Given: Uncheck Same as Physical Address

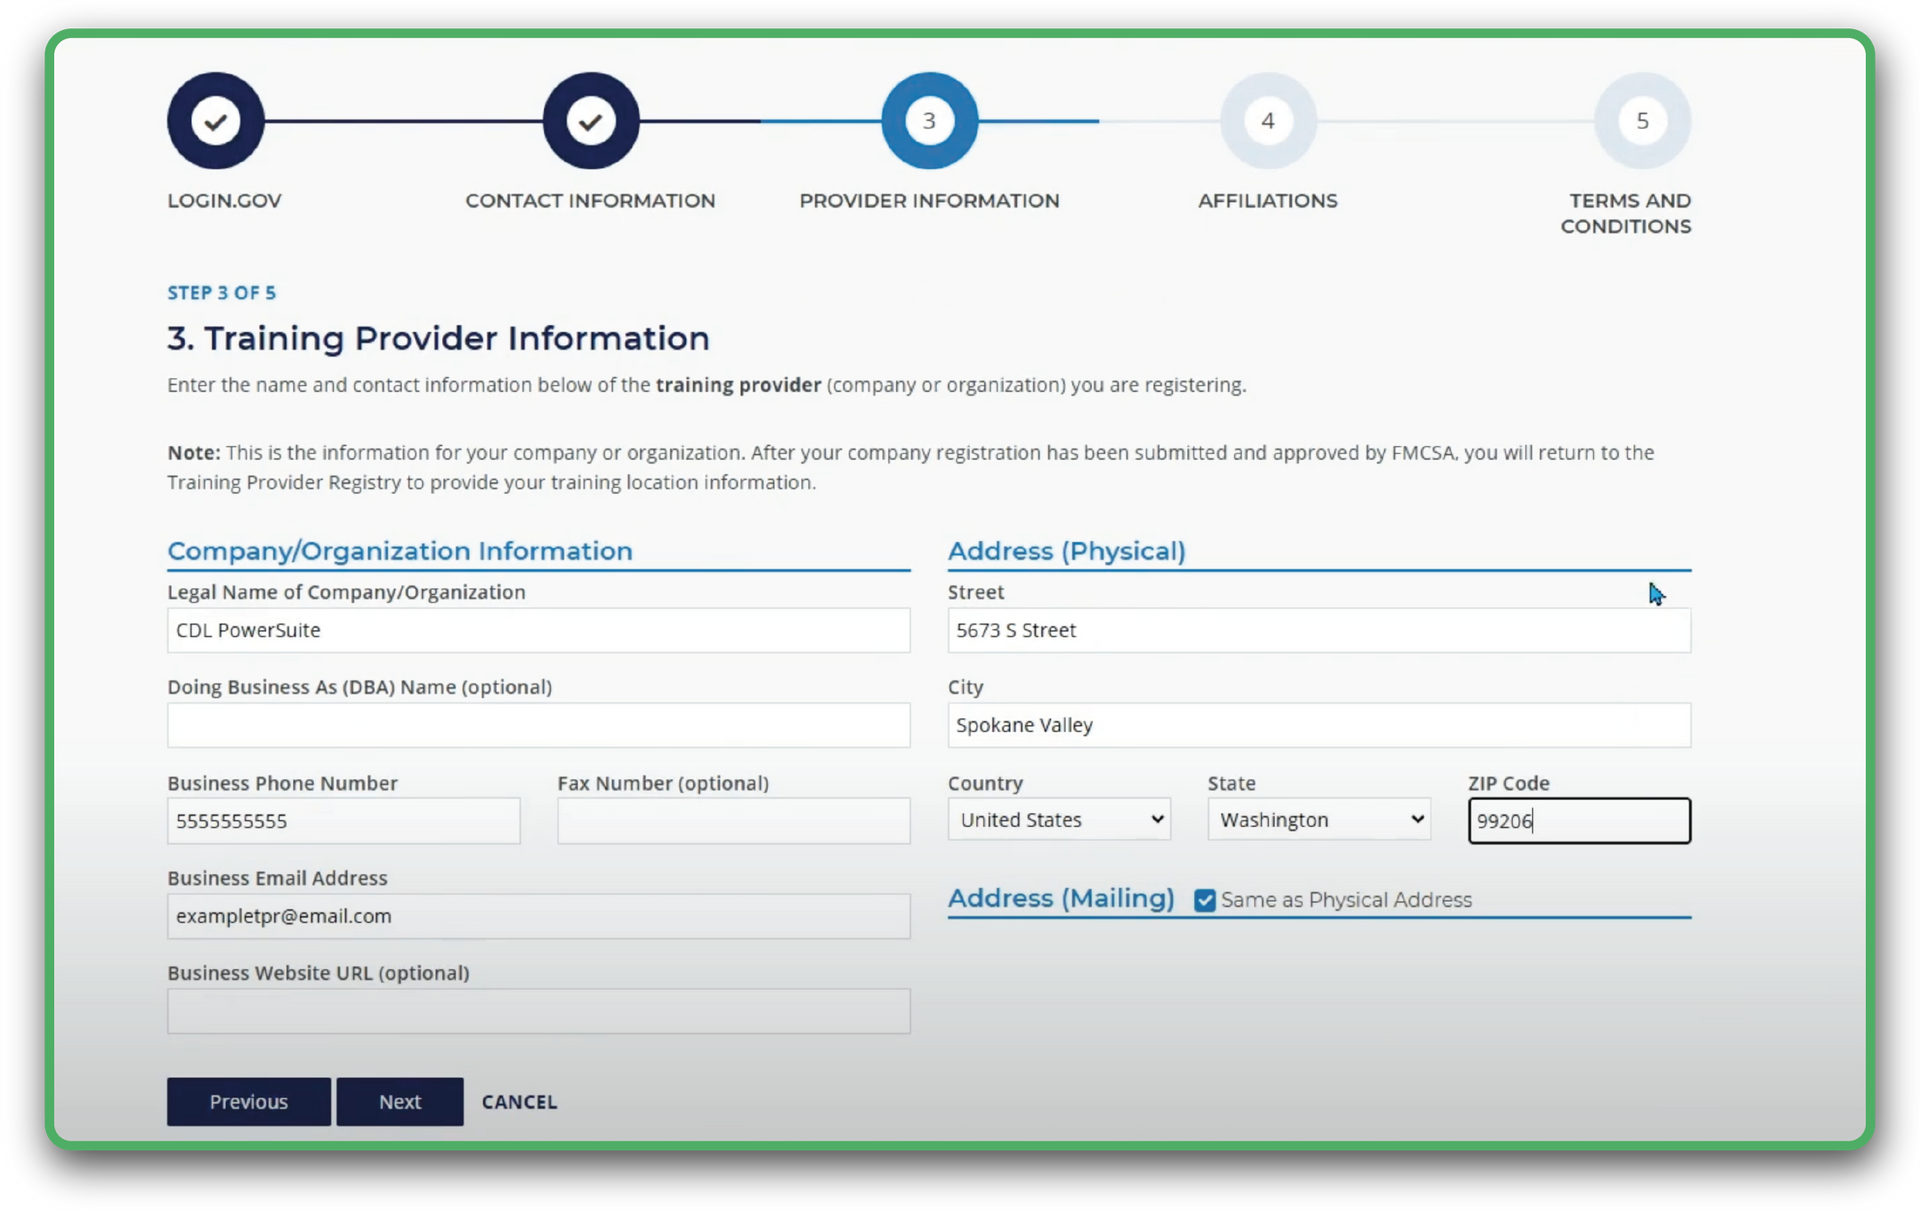Looking at the screenshot, I should click(x=1203, y=899).
